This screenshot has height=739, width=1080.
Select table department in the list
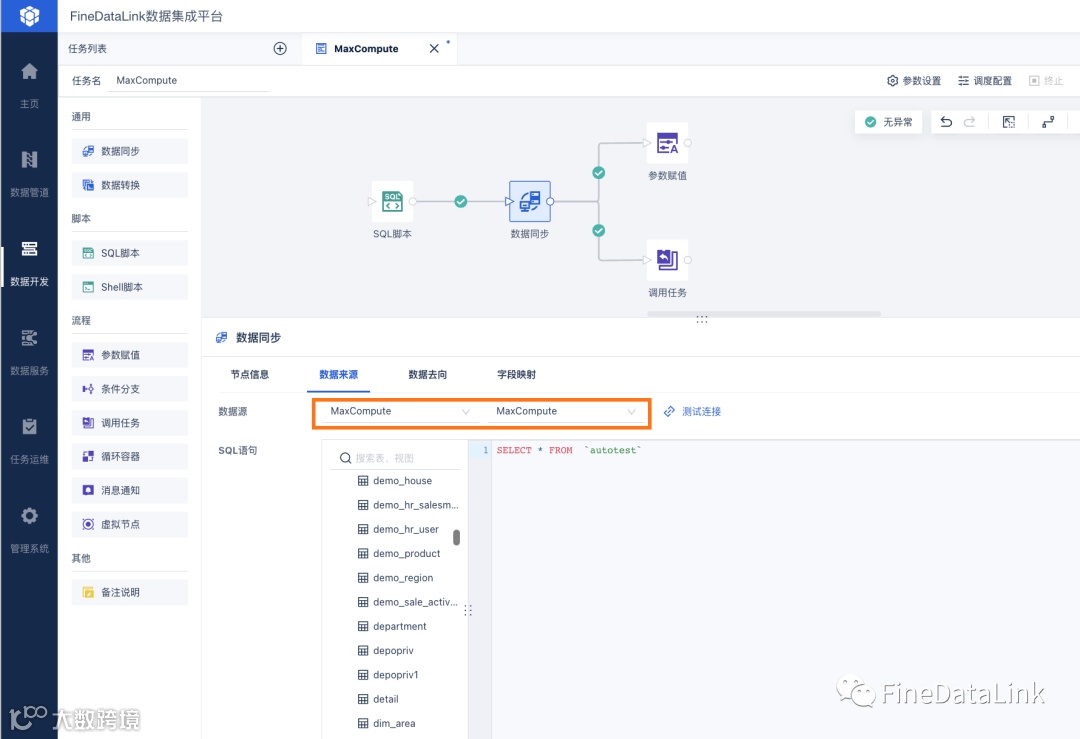392,626
